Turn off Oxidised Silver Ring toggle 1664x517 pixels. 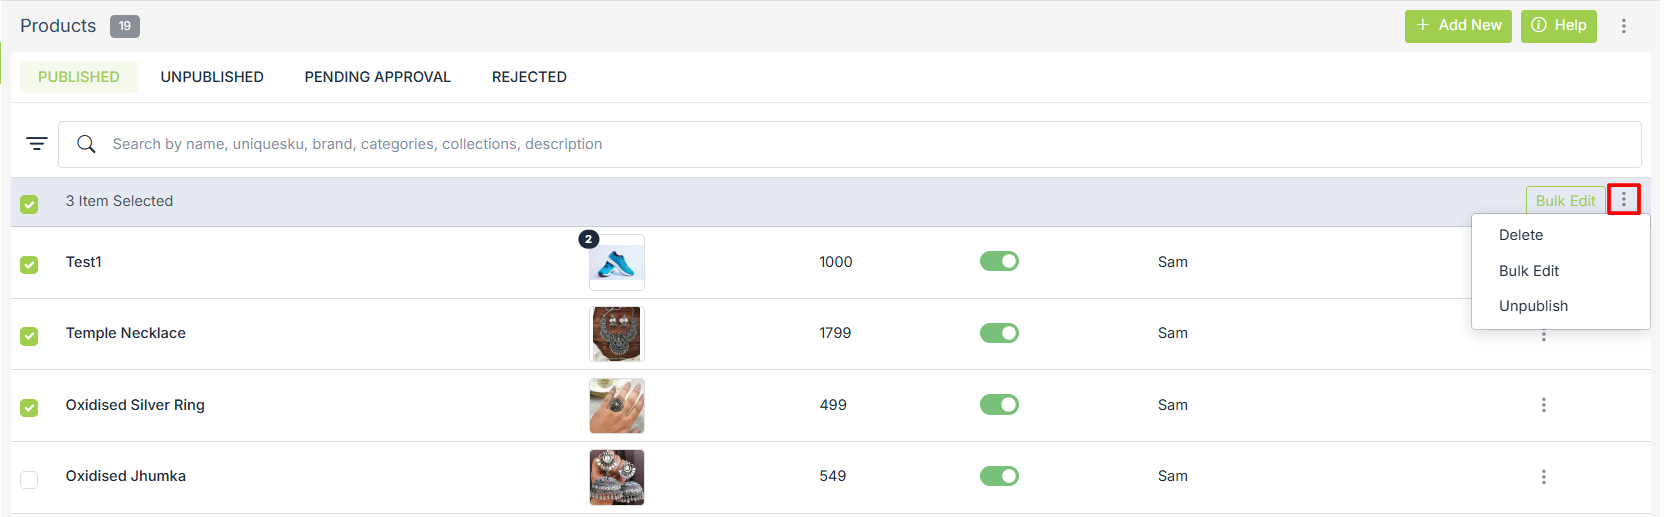point(999,405)
